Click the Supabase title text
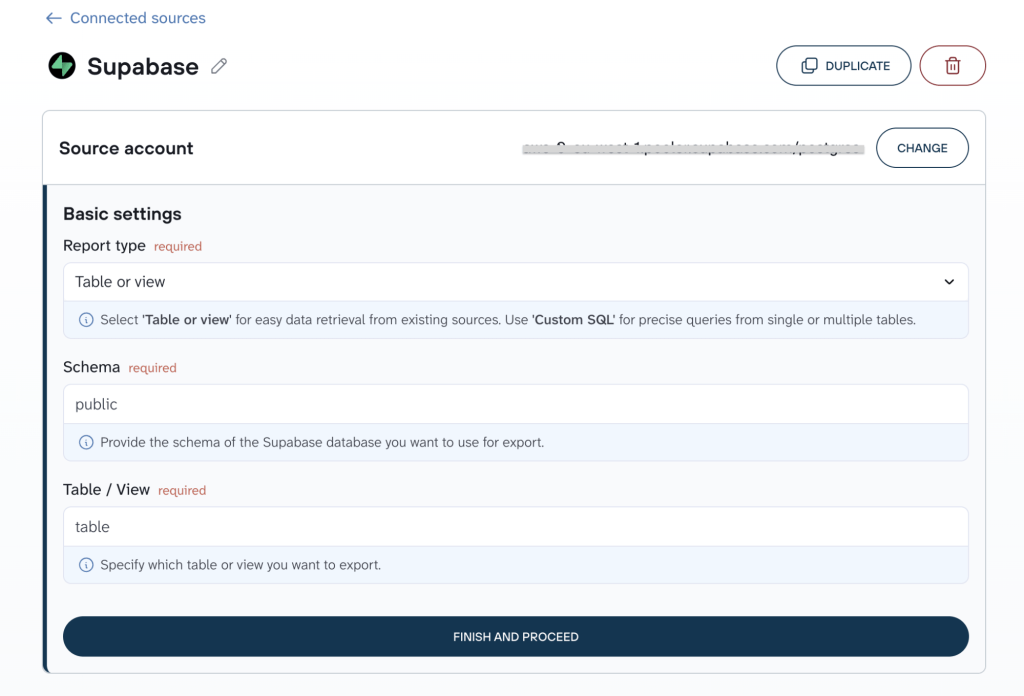Viewport: 1024px width, 696px height. point(142,67)
